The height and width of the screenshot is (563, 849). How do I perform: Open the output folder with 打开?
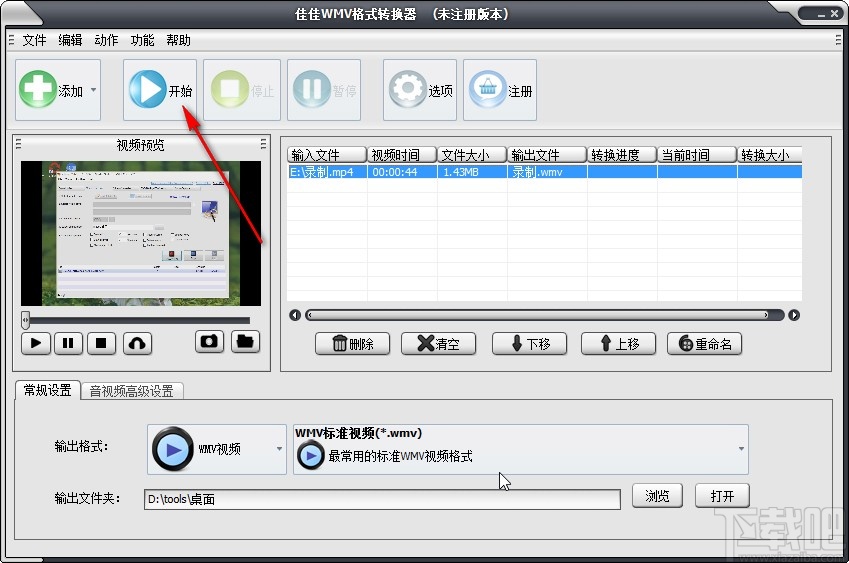coord(722,496)
